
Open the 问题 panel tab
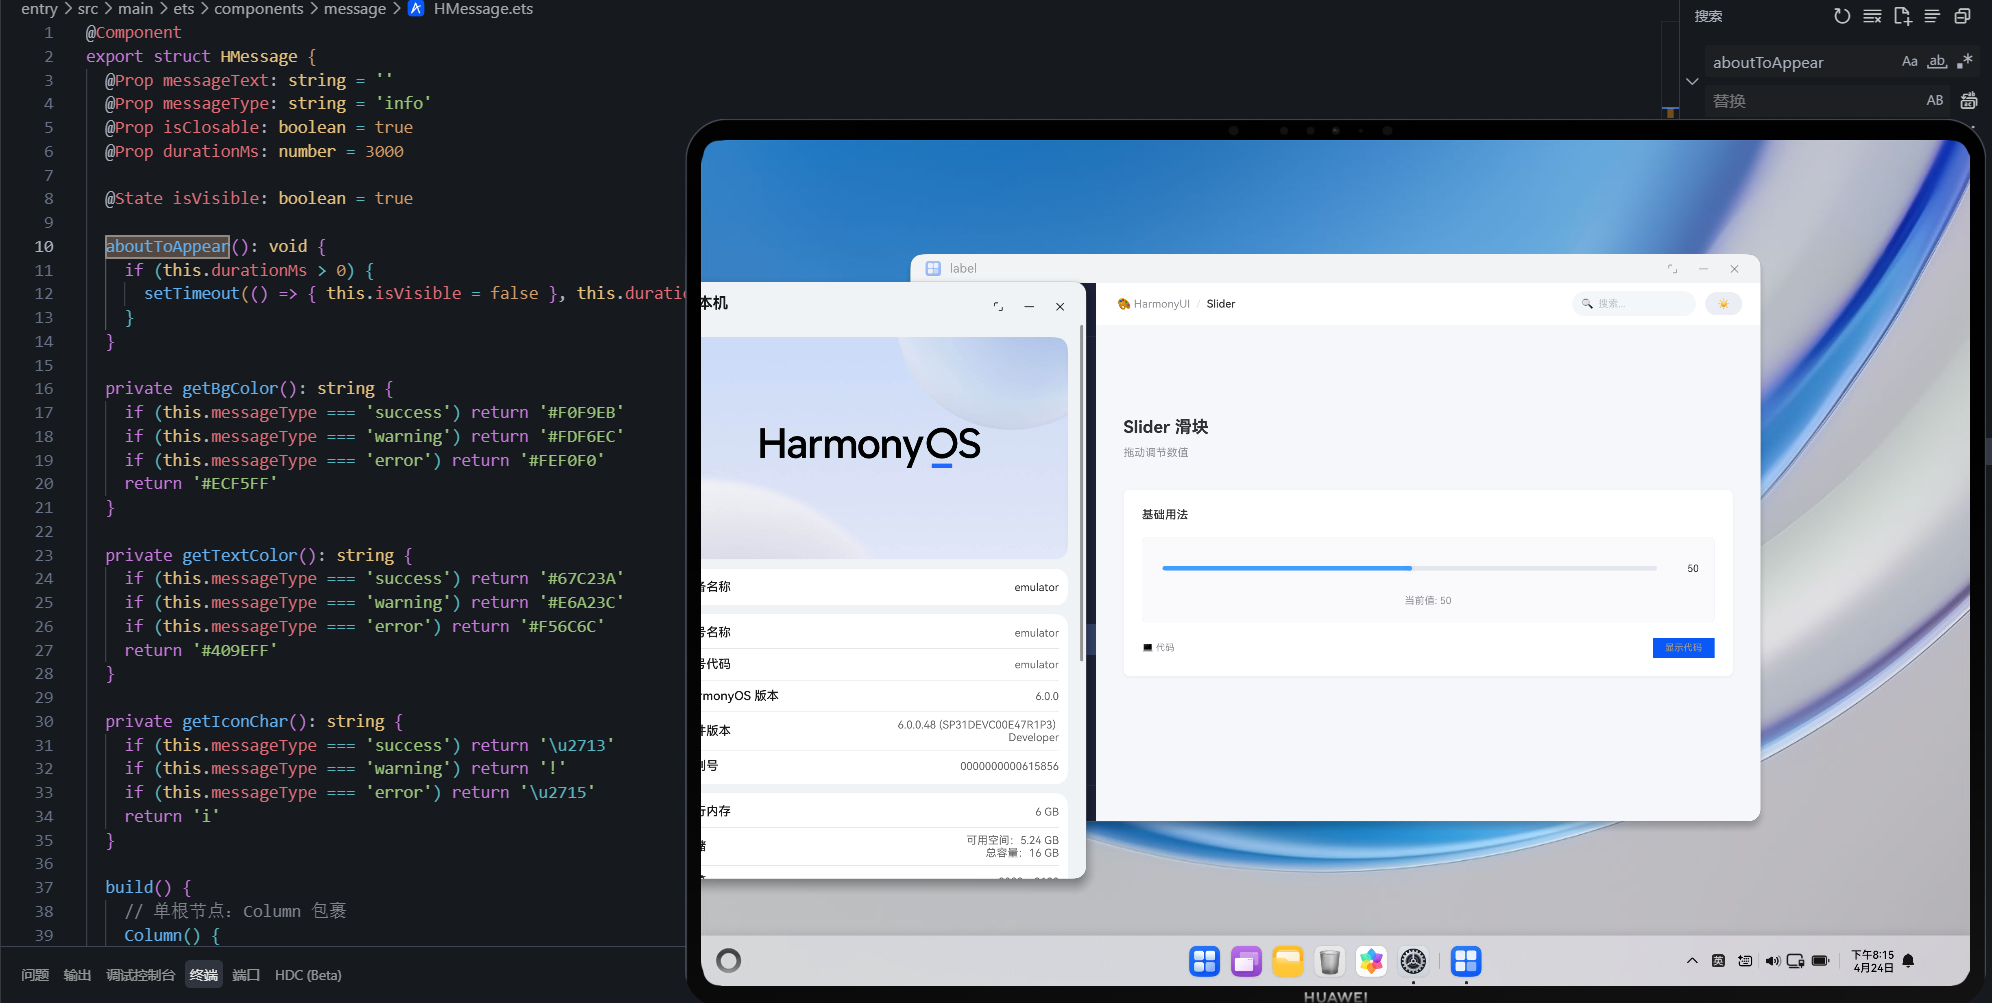[x=35, y=975]
